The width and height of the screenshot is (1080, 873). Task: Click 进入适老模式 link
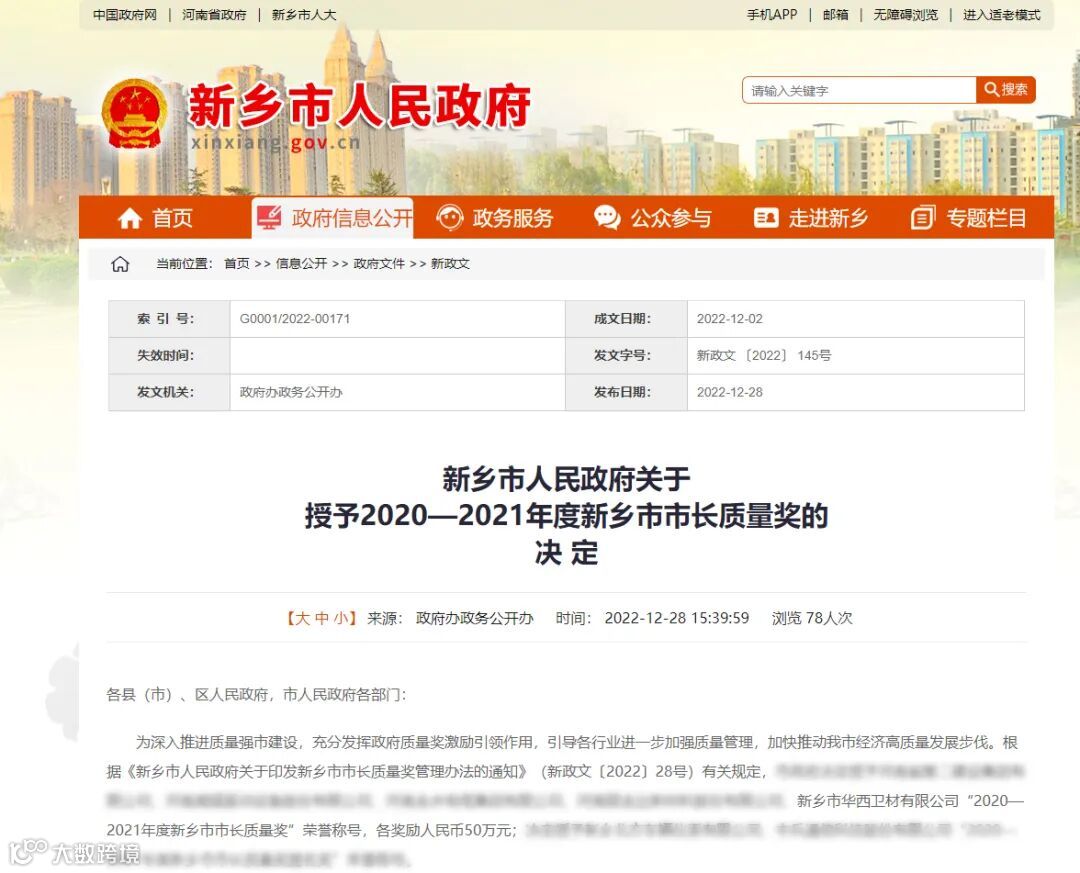[x=1001, y=14]
